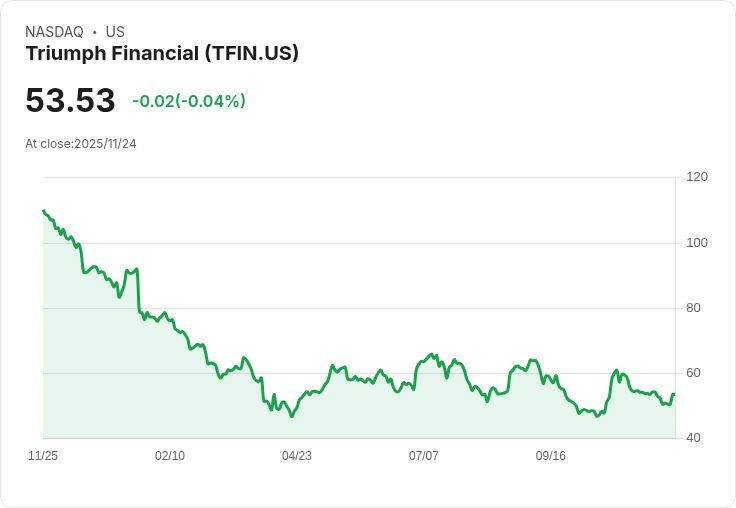Select the 60 price axis label

pyautogui.click(x=694, y=373)
